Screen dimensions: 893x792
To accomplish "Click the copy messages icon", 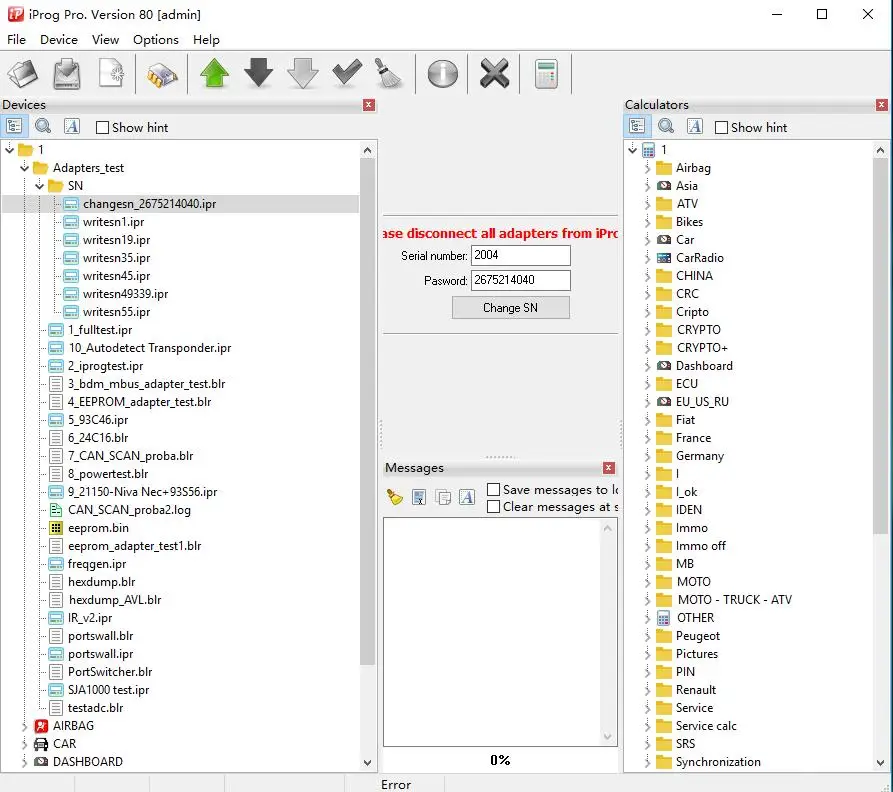I will point(443,498).
